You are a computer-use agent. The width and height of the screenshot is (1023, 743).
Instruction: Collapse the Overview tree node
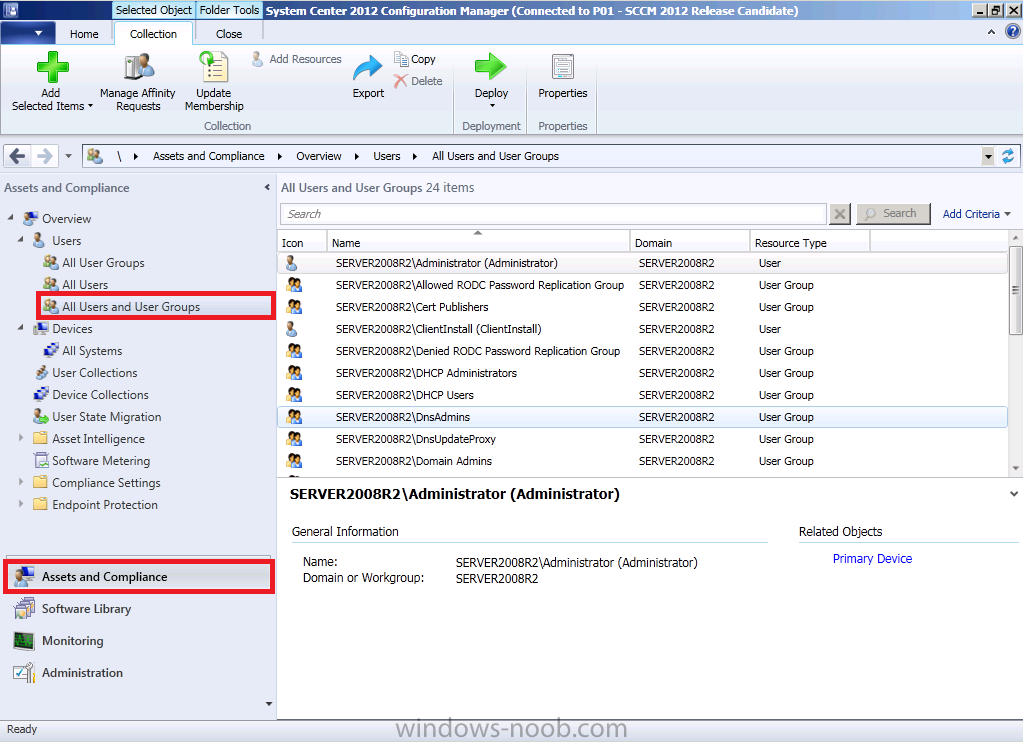(x=11, y=217)
